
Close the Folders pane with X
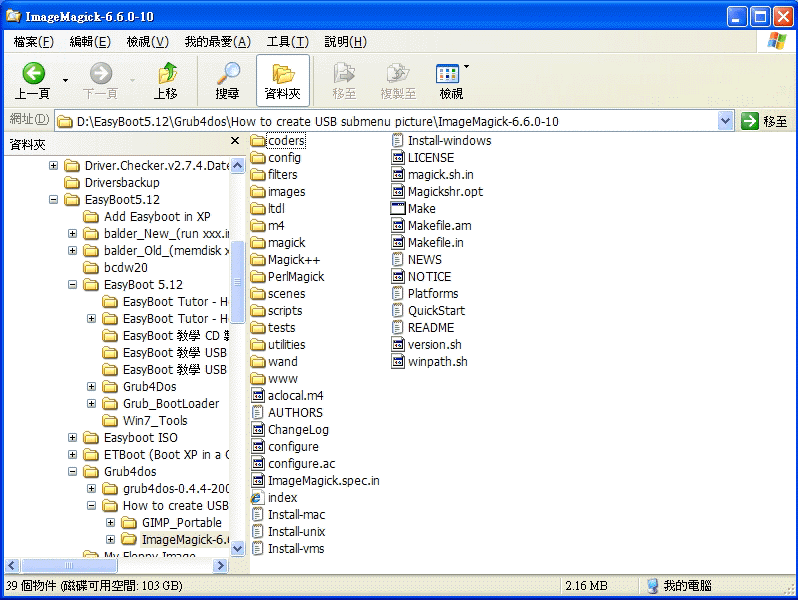(x=235, y=140)
